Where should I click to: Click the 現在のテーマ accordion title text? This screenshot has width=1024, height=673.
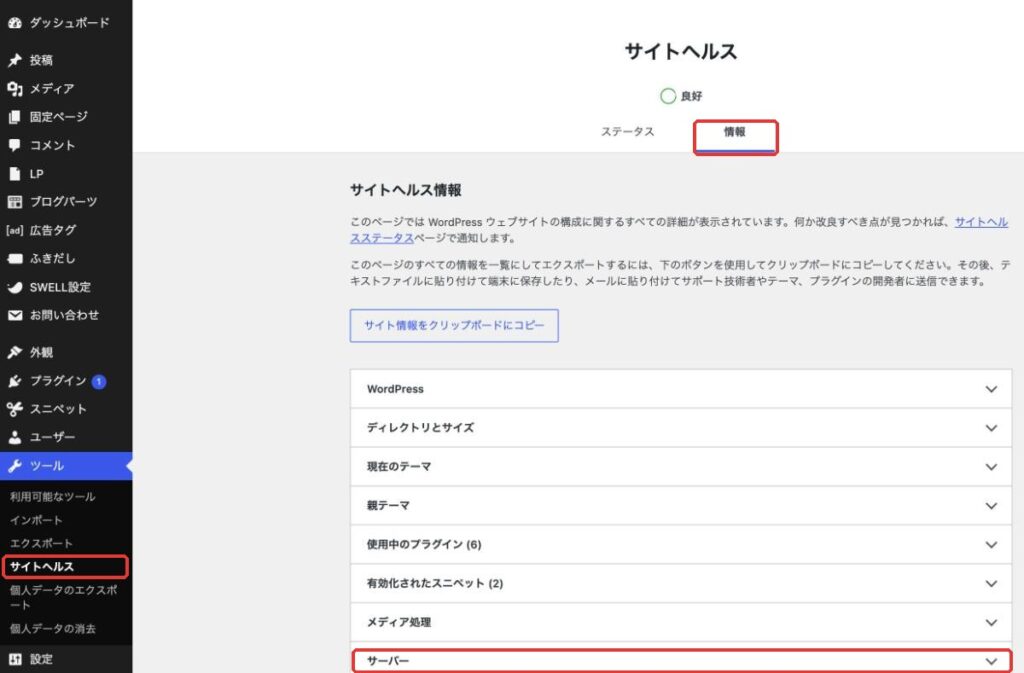click(399, 467)
